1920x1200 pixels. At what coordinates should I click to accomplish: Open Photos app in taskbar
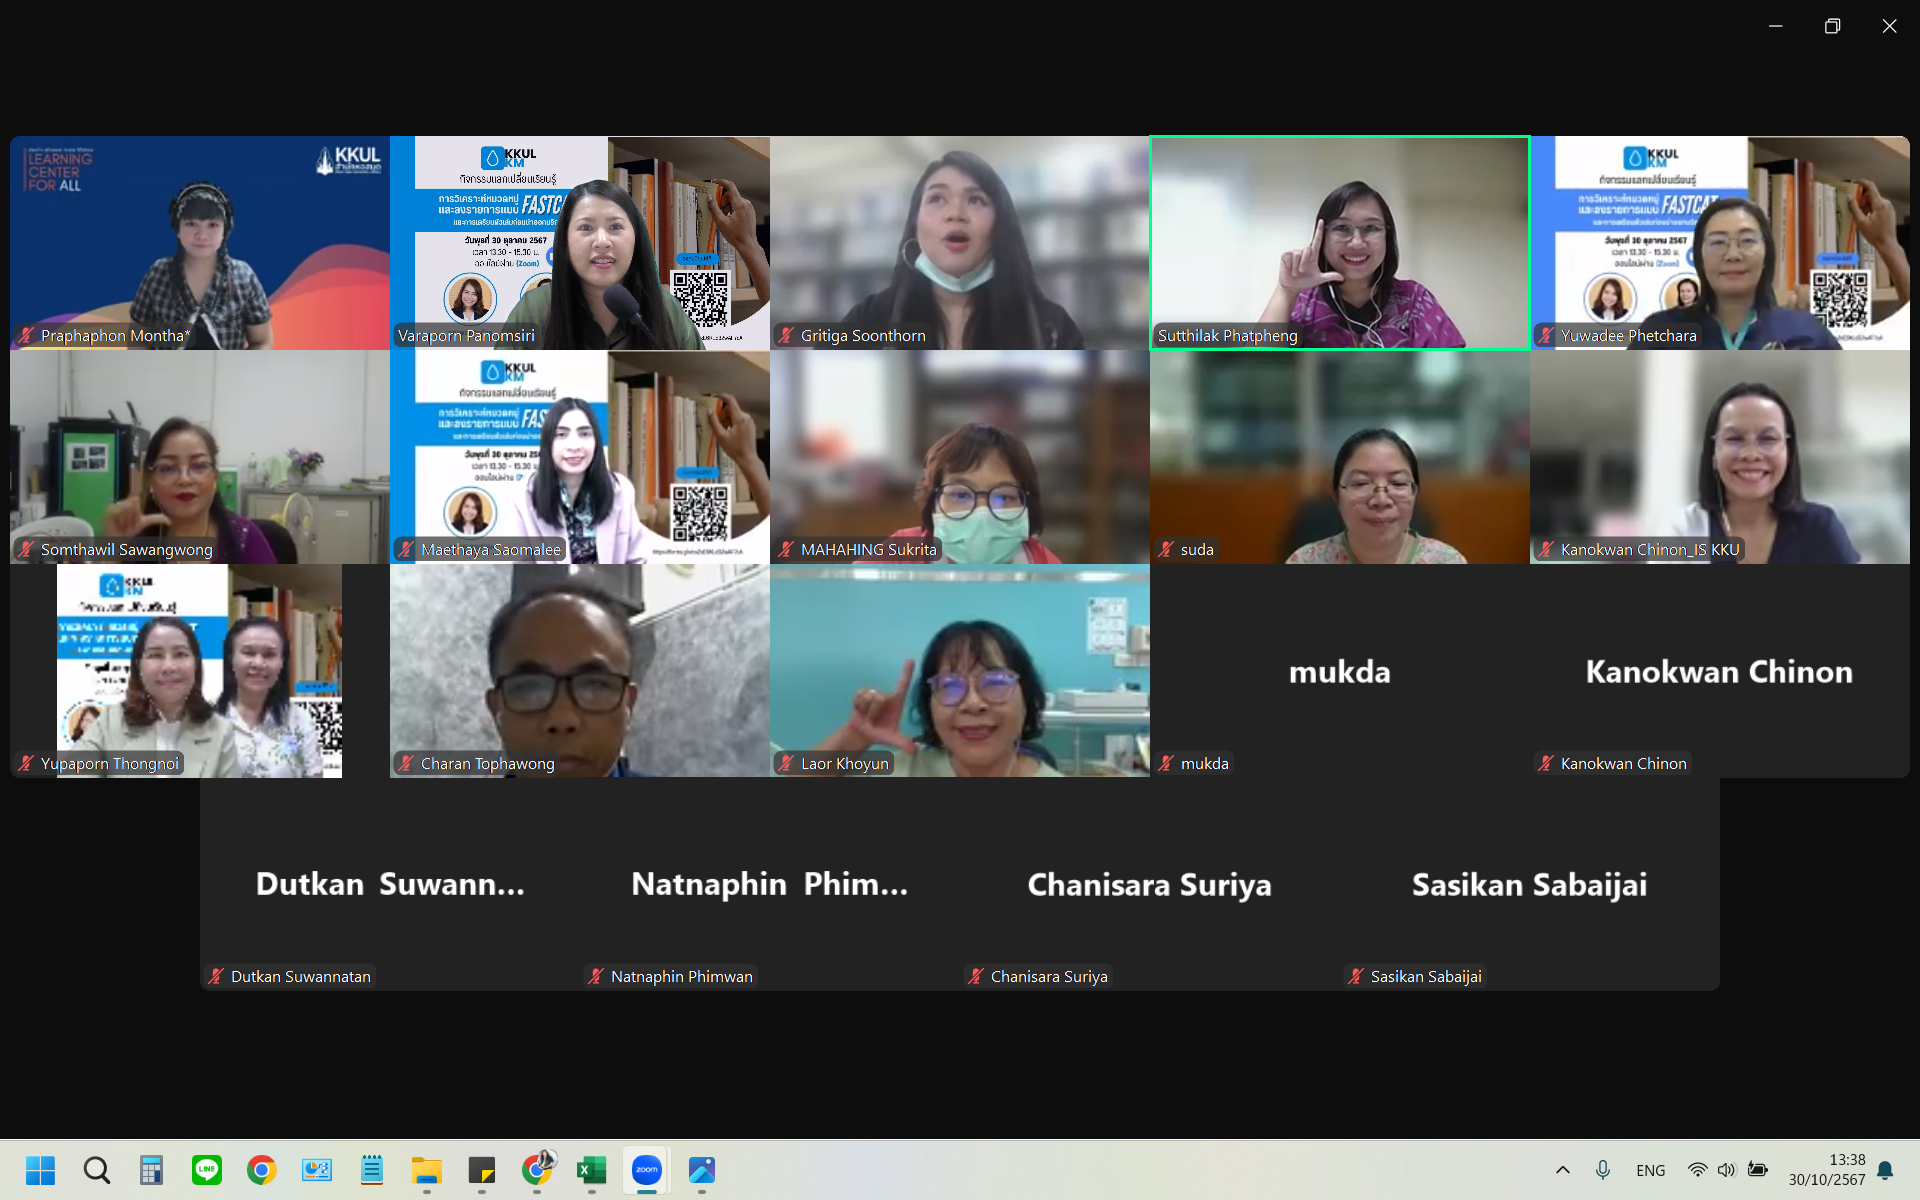pos(702,1169)
